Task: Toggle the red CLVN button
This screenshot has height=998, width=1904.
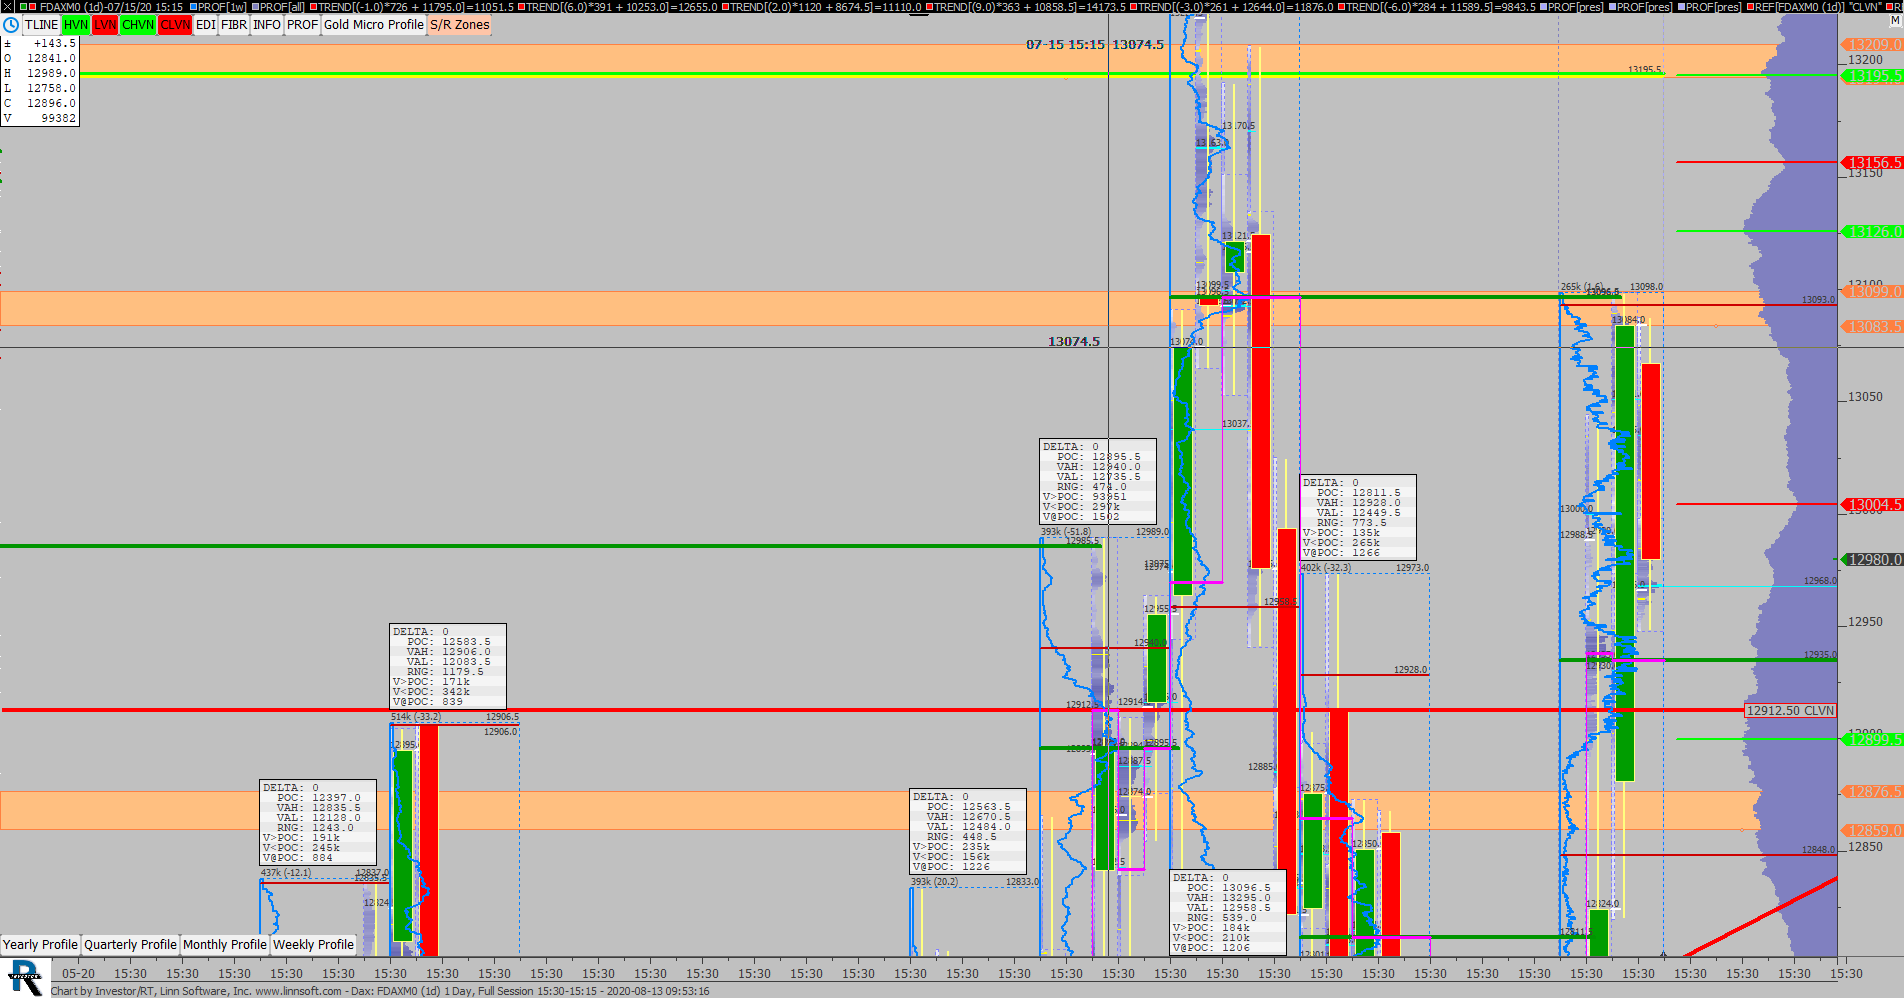Action: click(175, 25)
